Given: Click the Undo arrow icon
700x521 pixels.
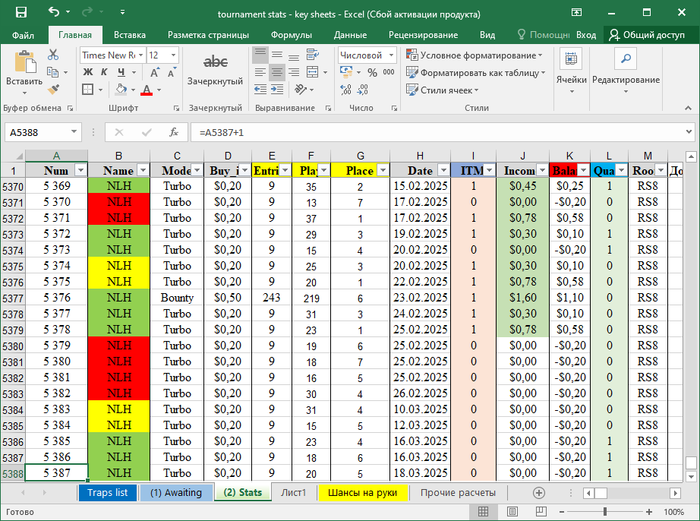Looking at the screenshot, I should point(54,12).
